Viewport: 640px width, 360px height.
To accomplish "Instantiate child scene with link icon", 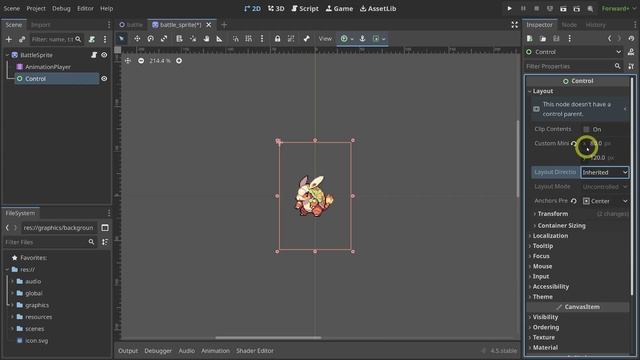I will (x=22, y=39).
